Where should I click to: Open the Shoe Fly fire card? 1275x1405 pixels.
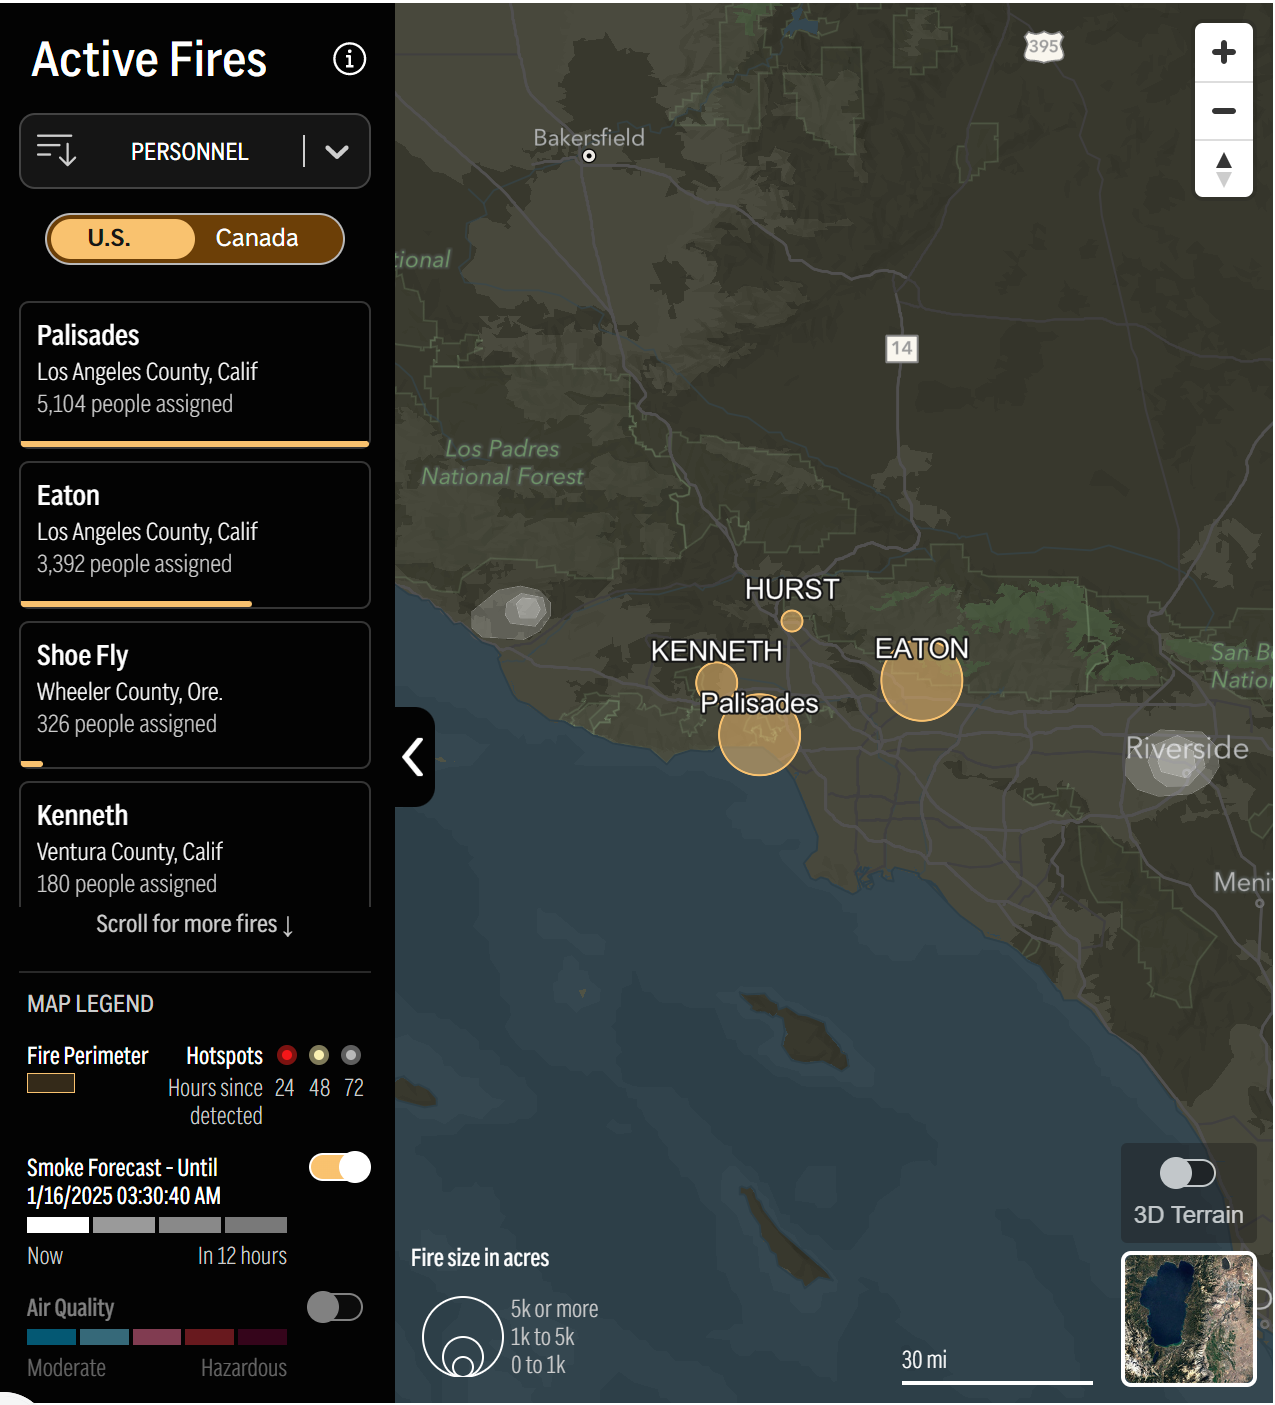(x=195, y=691)
